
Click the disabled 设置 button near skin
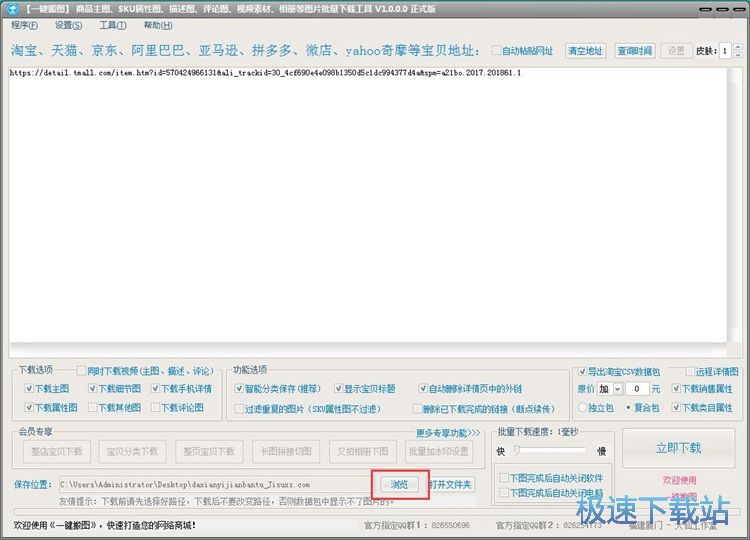pos(676,51)
